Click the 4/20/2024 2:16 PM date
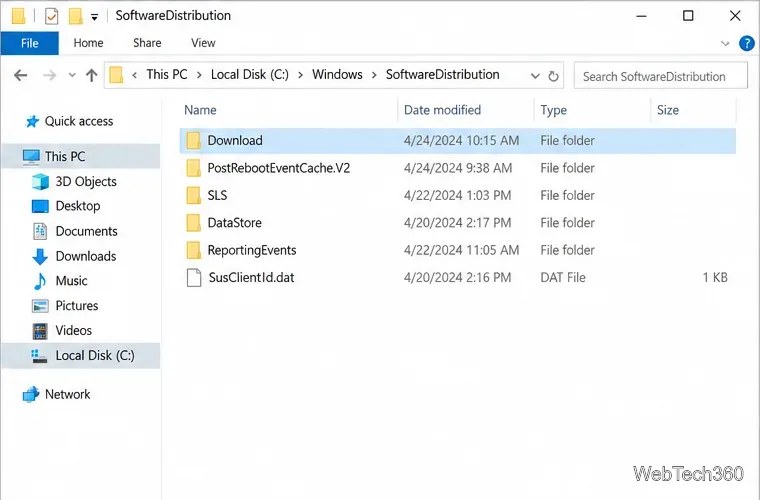Image resolution: width=760 pixels, height=500 pixels. coord(458,278)
